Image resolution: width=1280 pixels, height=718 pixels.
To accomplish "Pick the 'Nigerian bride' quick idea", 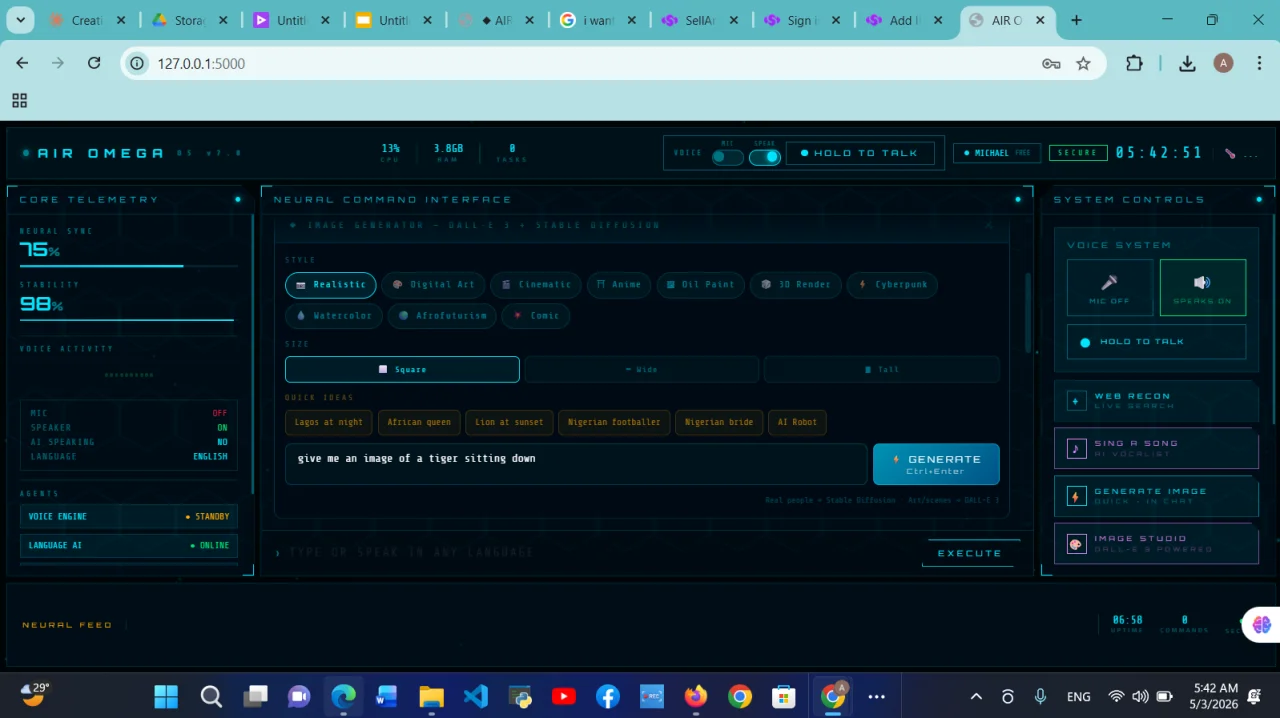I will tap(719, 422).
